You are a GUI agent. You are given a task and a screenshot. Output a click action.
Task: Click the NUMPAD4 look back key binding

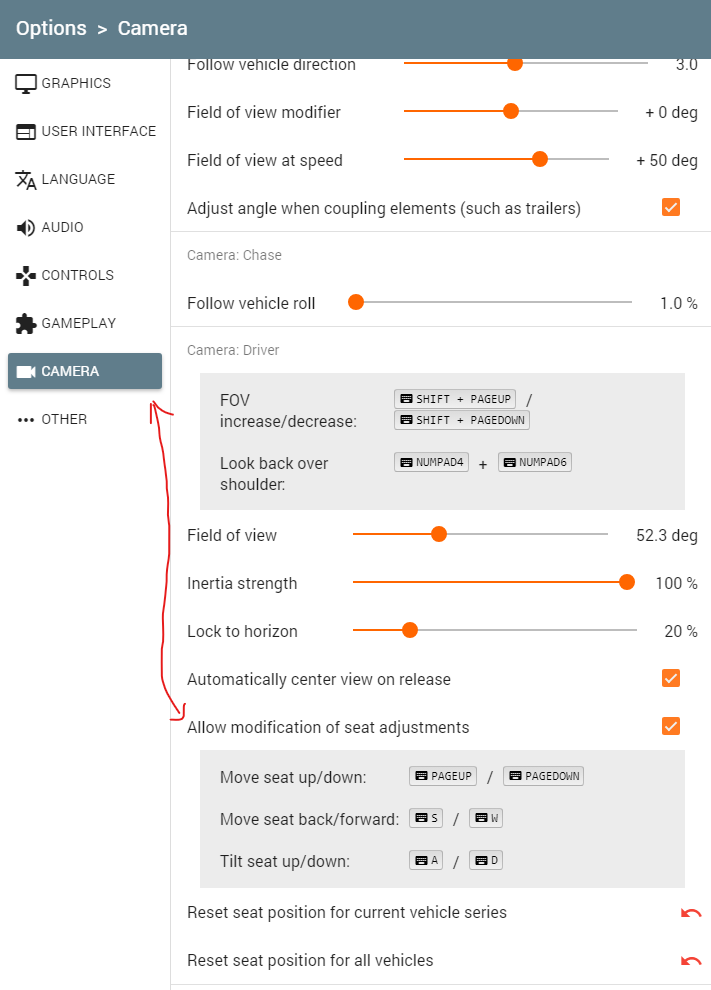pyautogui.click(x=432, y=462)
